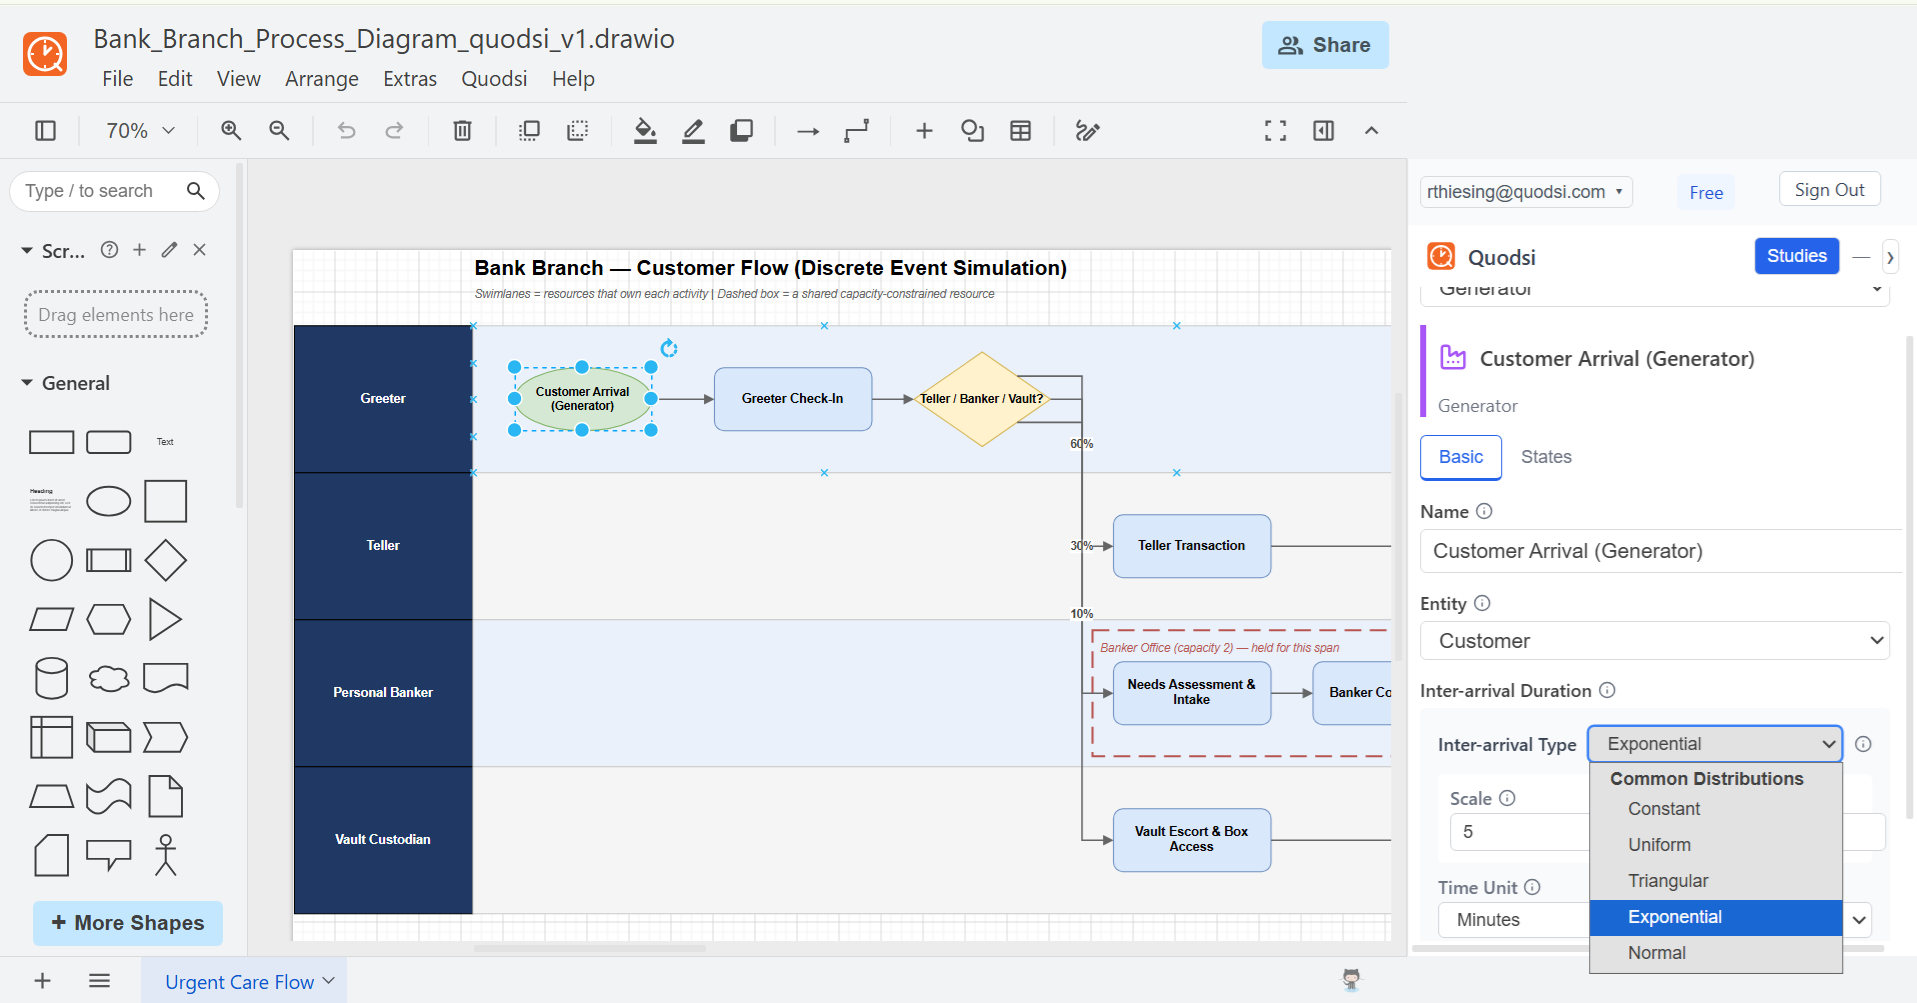Close the Scratchpad section

click(200, 250)
